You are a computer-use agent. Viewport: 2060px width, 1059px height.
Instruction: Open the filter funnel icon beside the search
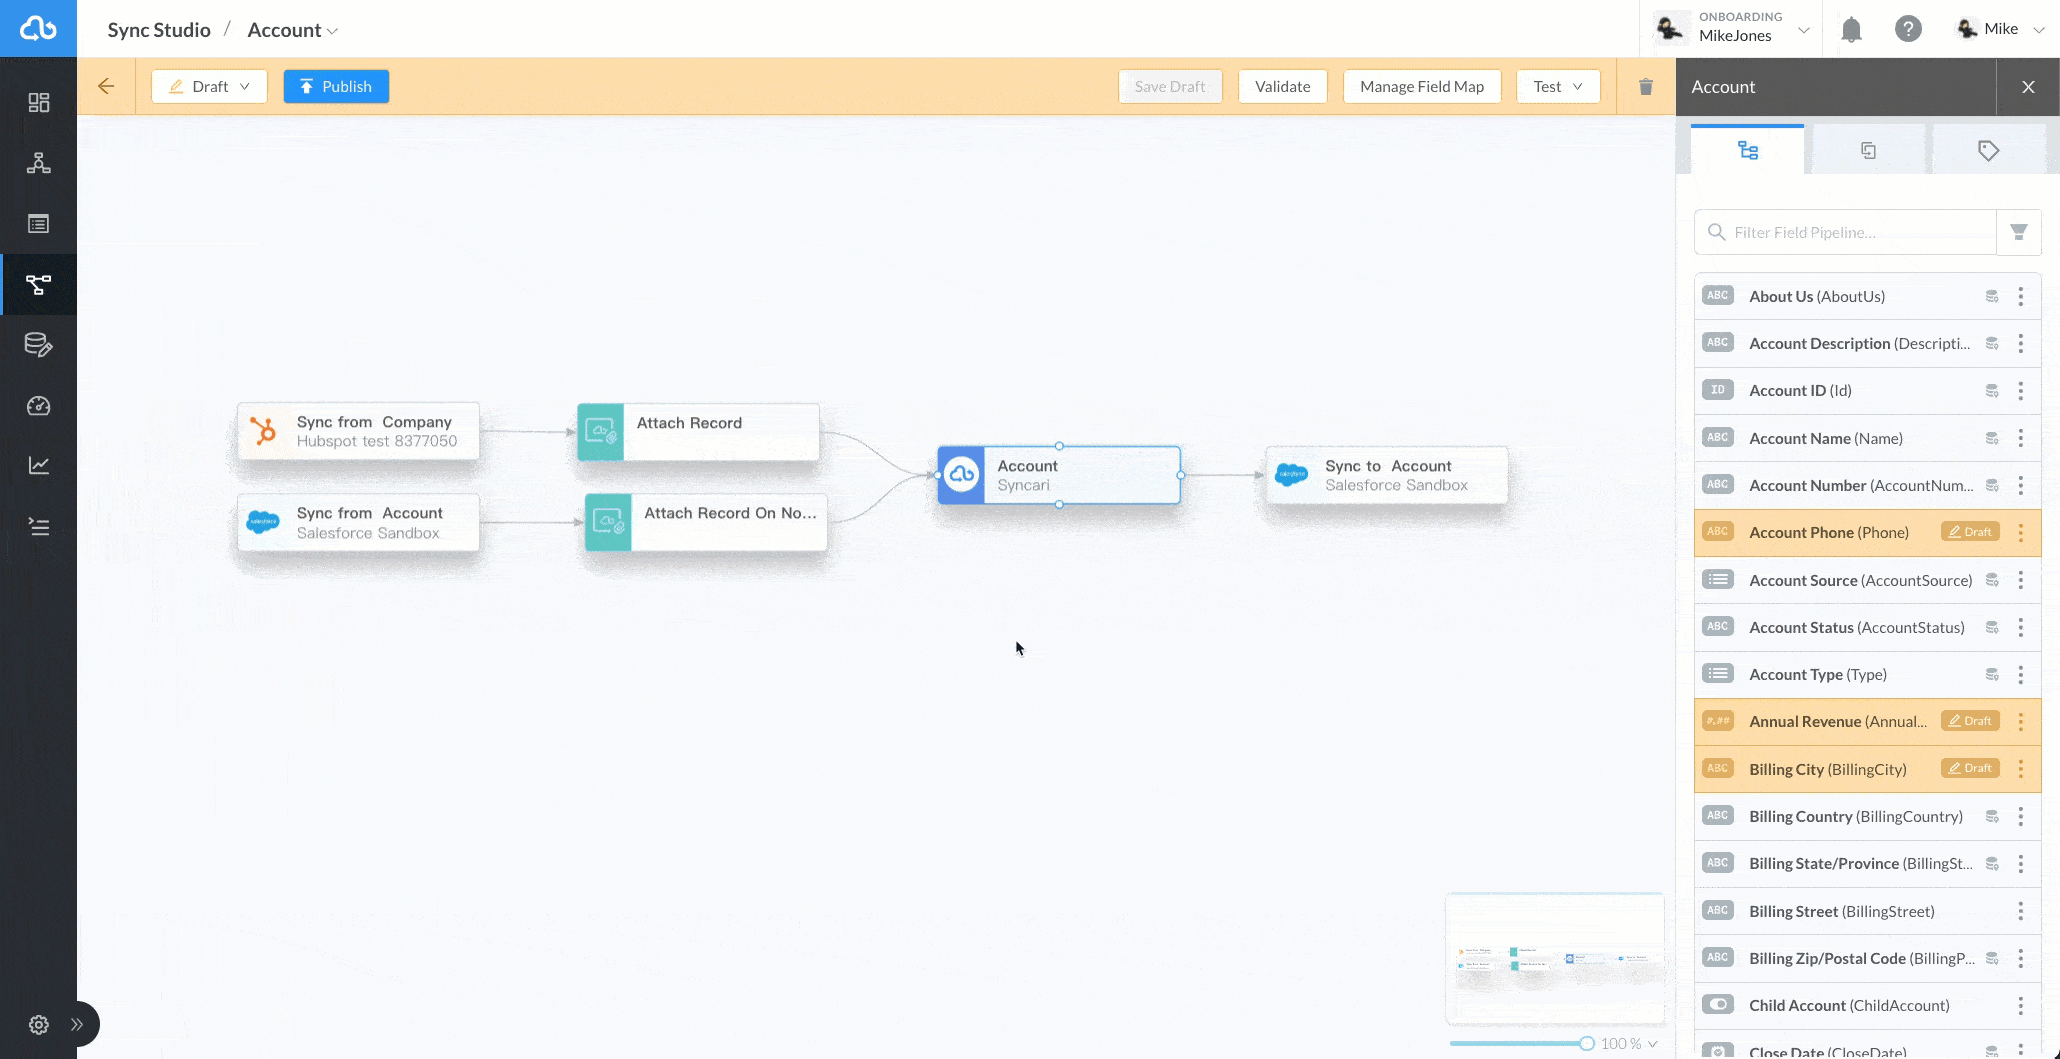[x=2019, y=232]
